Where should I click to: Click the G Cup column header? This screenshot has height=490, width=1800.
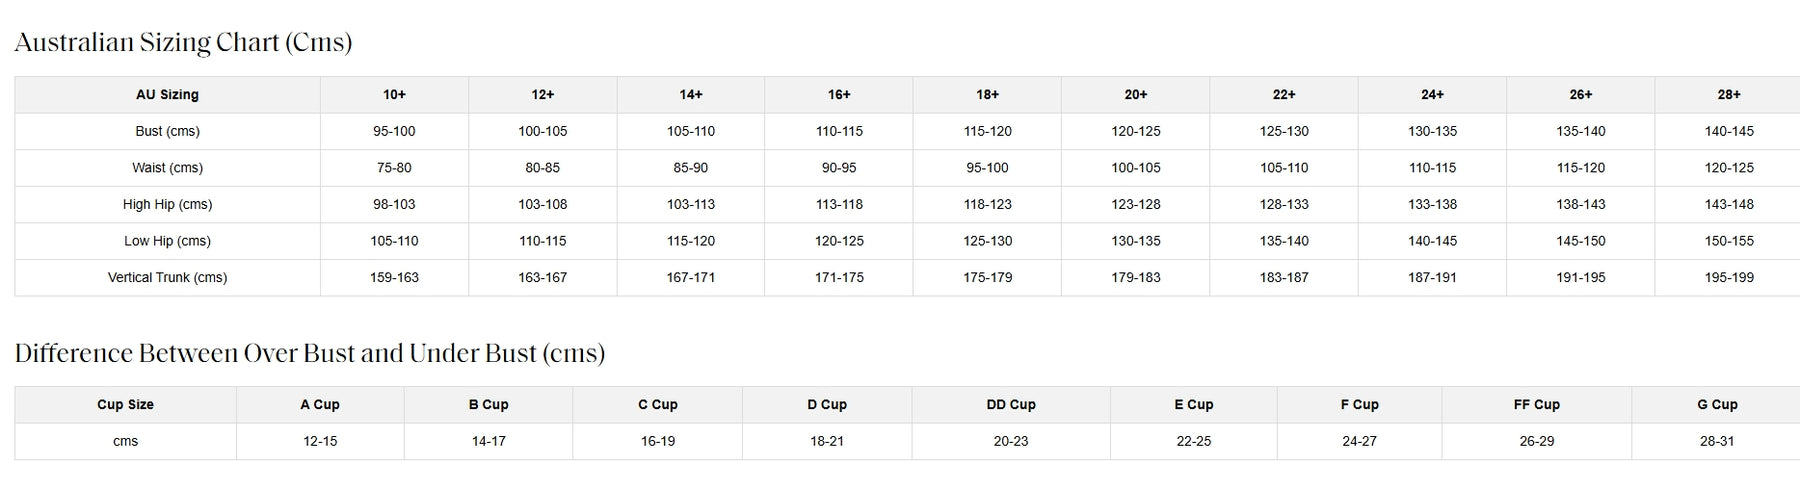click(1717, 405)
